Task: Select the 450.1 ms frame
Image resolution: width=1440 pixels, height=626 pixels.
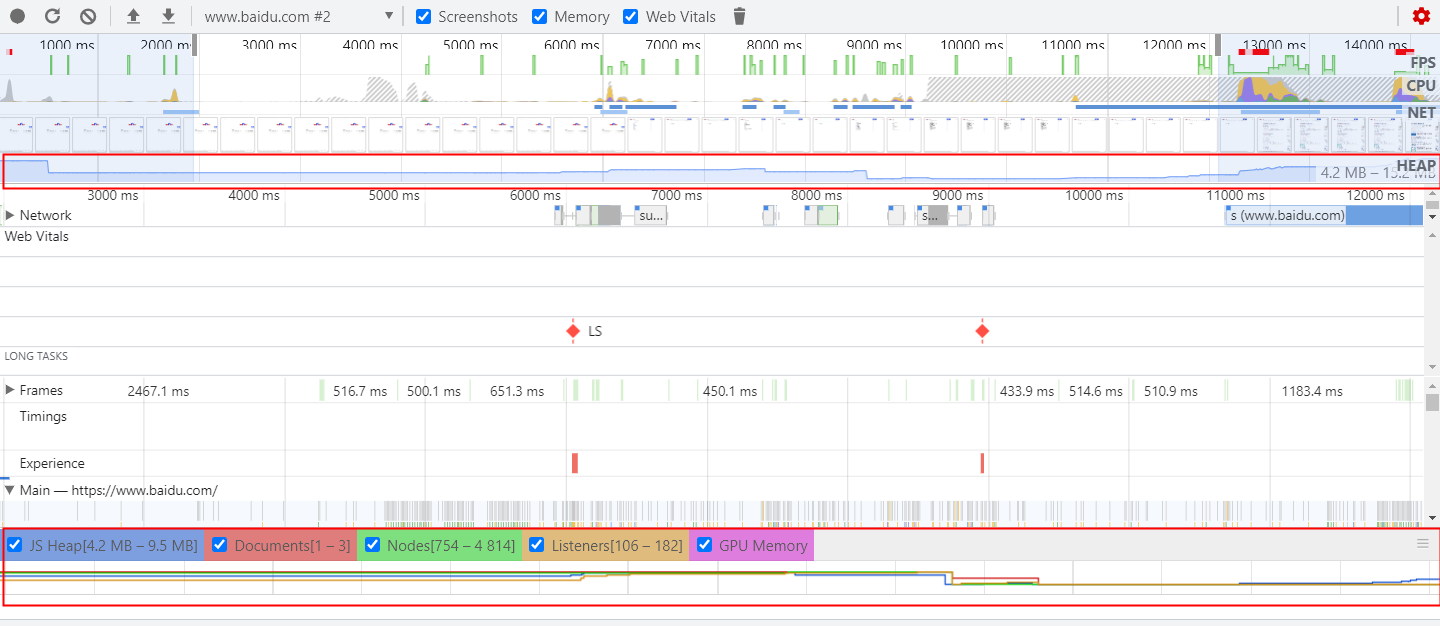Action: [730, 391]
